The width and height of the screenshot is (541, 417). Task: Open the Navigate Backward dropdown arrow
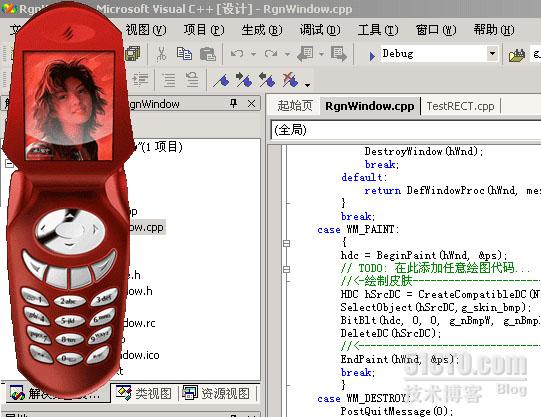[322, 54]
